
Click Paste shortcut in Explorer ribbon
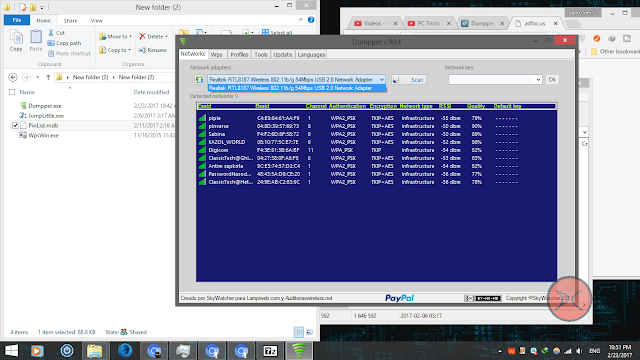(69, 53)
